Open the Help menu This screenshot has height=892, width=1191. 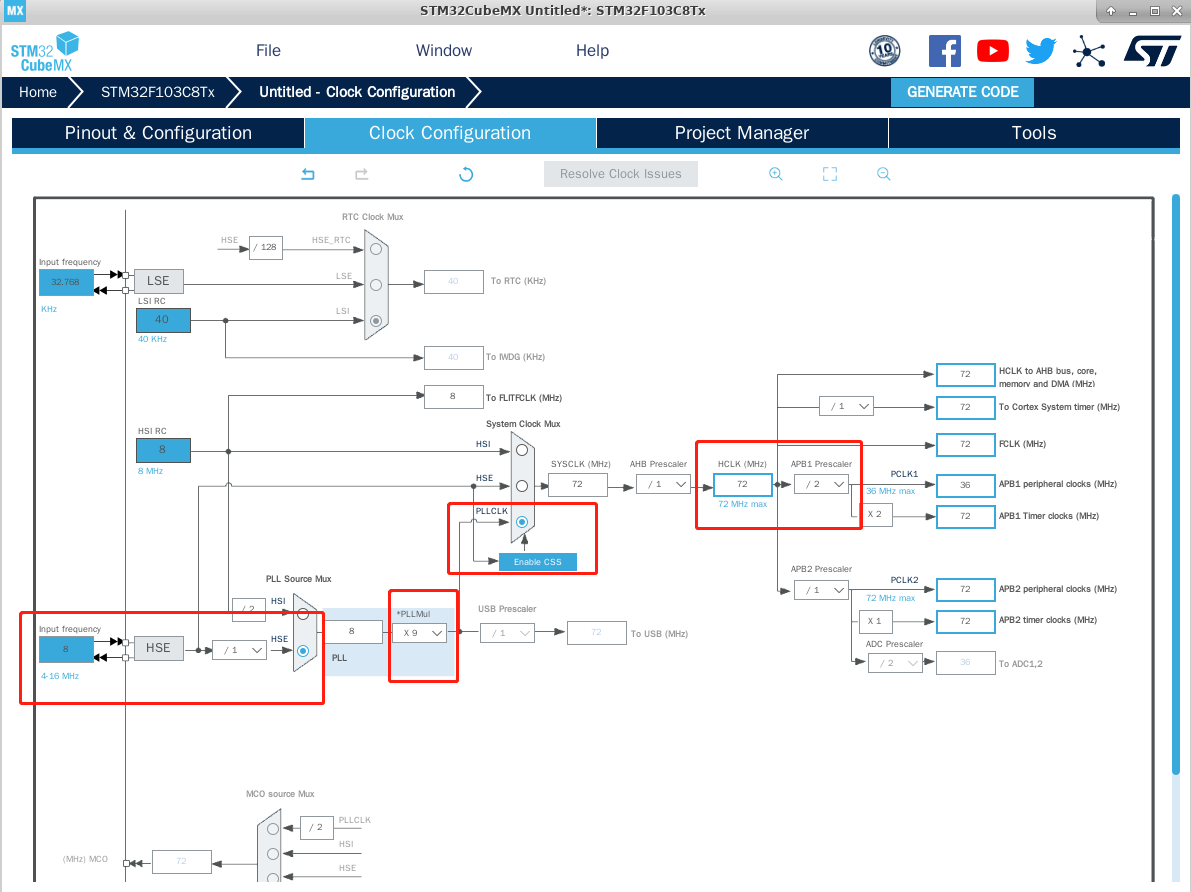point(592,50)
